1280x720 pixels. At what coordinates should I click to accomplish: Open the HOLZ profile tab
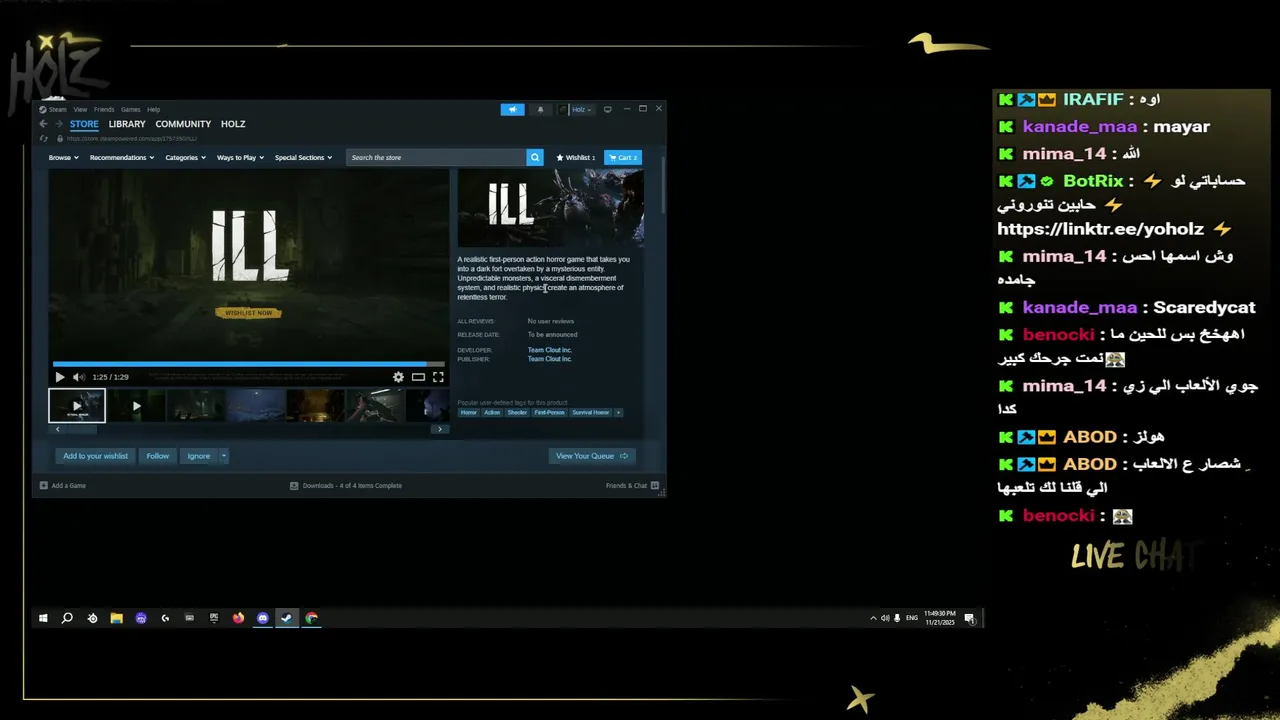pyautogui.click(x=233, y=124)
